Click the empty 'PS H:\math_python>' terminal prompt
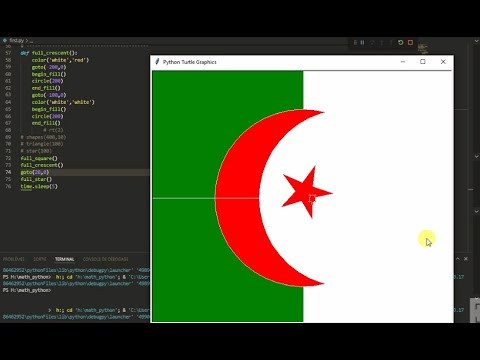 27,290
